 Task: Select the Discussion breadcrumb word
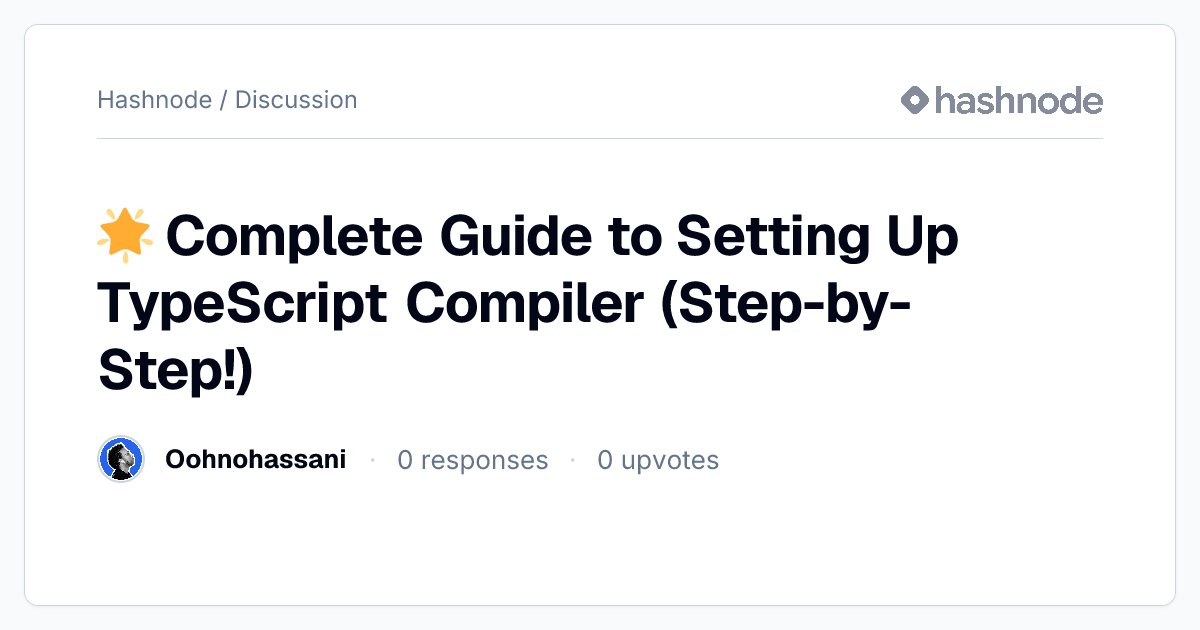[x=296, y=100]
